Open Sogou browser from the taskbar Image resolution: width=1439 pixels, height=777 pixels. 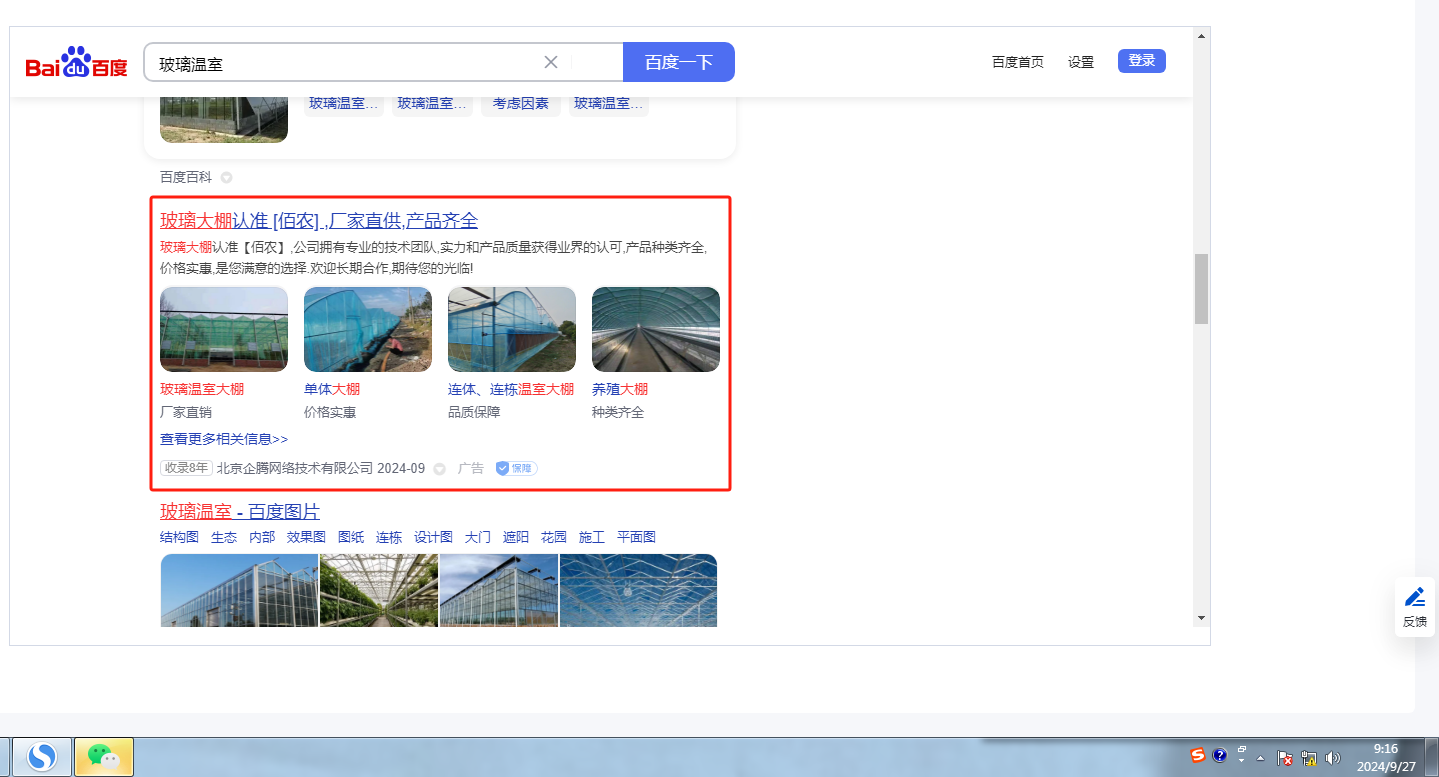tap(41, 757)
